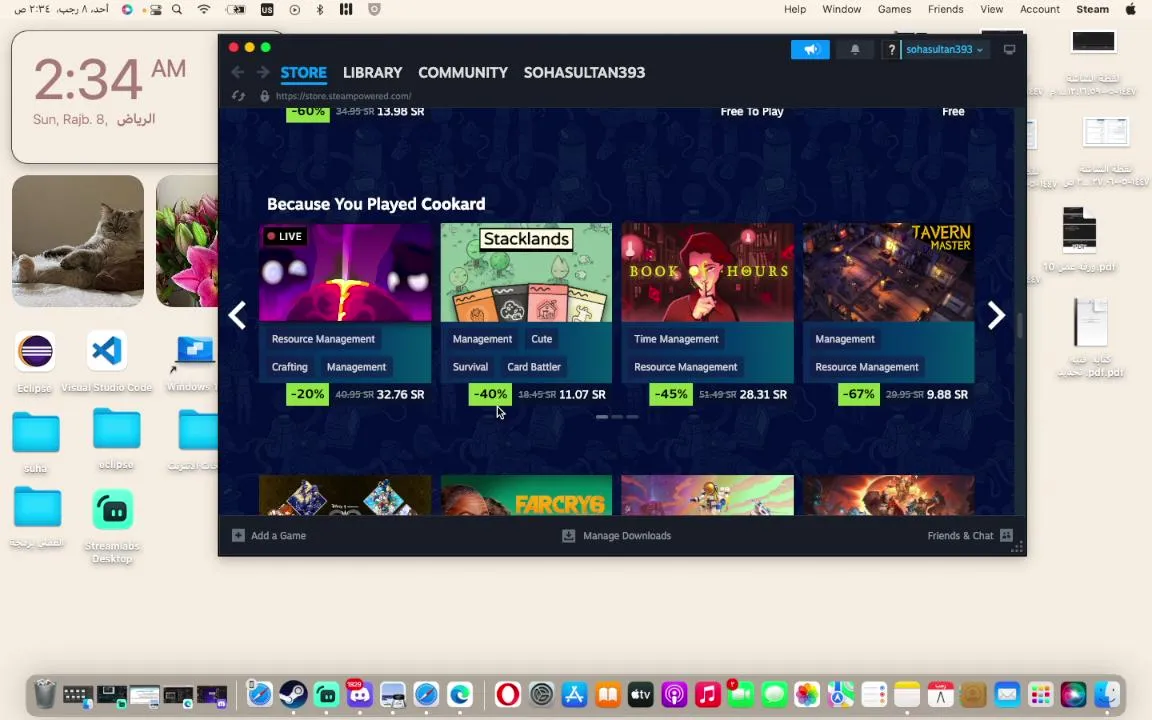Open the LIVE game thumbnail
The height and width of the screenshot is (720, 1152).
[x=345, y=273]
